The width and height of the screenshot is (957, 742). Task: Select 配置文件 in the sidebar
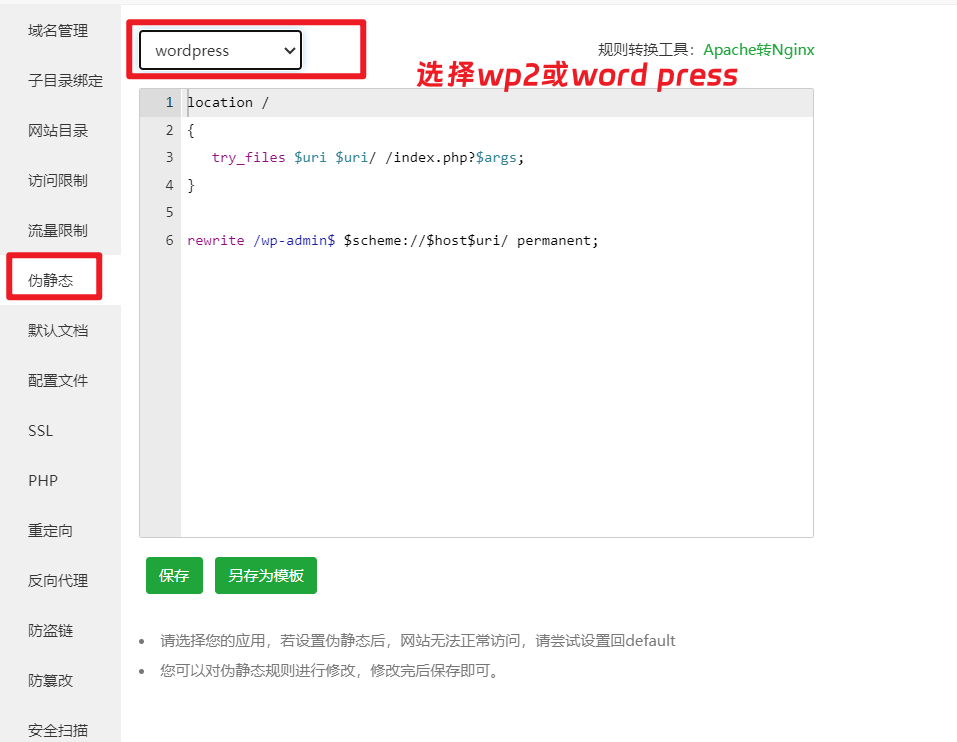tap(58, 381)
